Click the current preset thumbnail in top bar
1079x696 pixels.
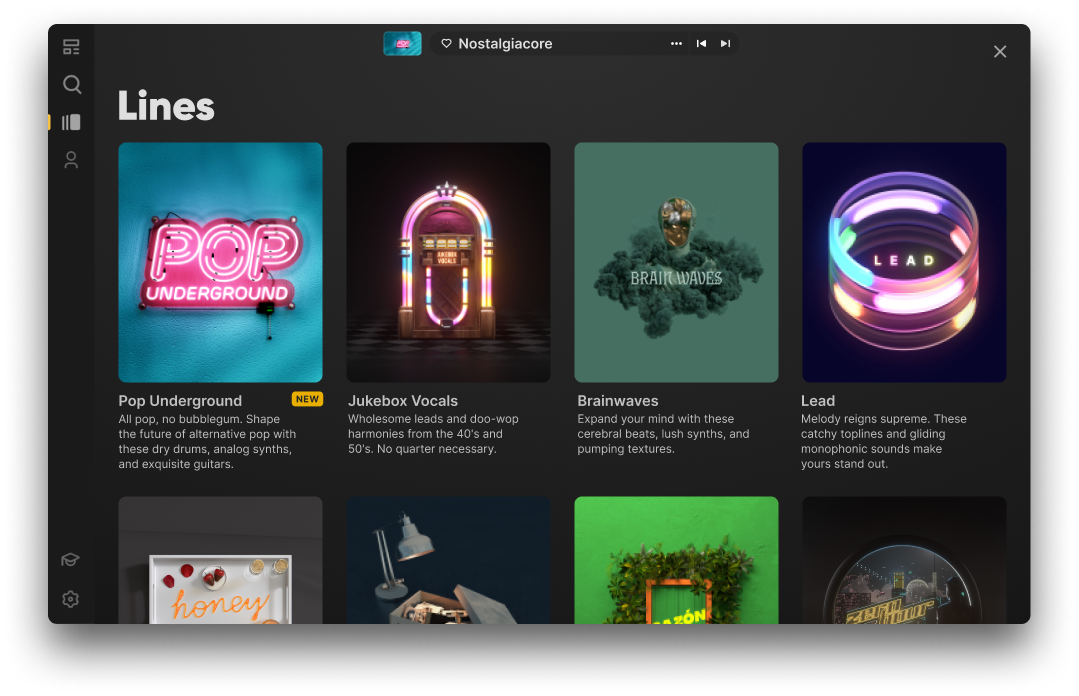tap(403, 43)
